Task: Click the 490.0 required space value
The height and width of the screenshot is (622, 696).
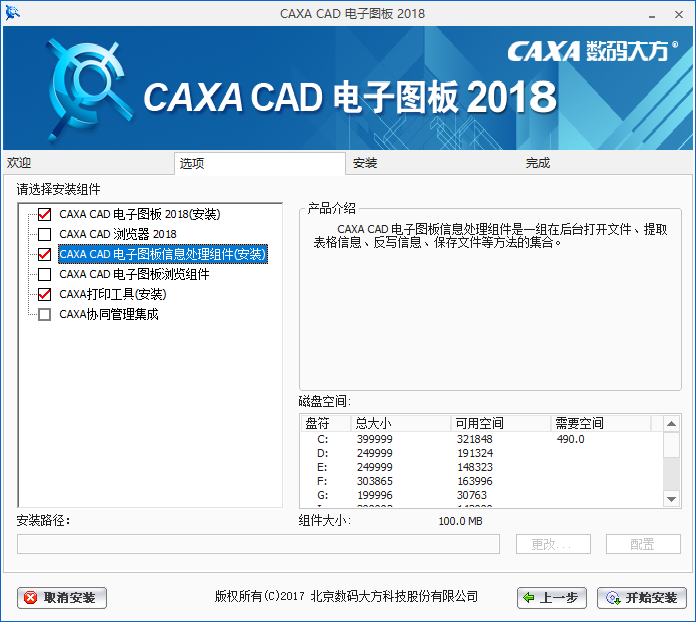Action: [570, 439]
